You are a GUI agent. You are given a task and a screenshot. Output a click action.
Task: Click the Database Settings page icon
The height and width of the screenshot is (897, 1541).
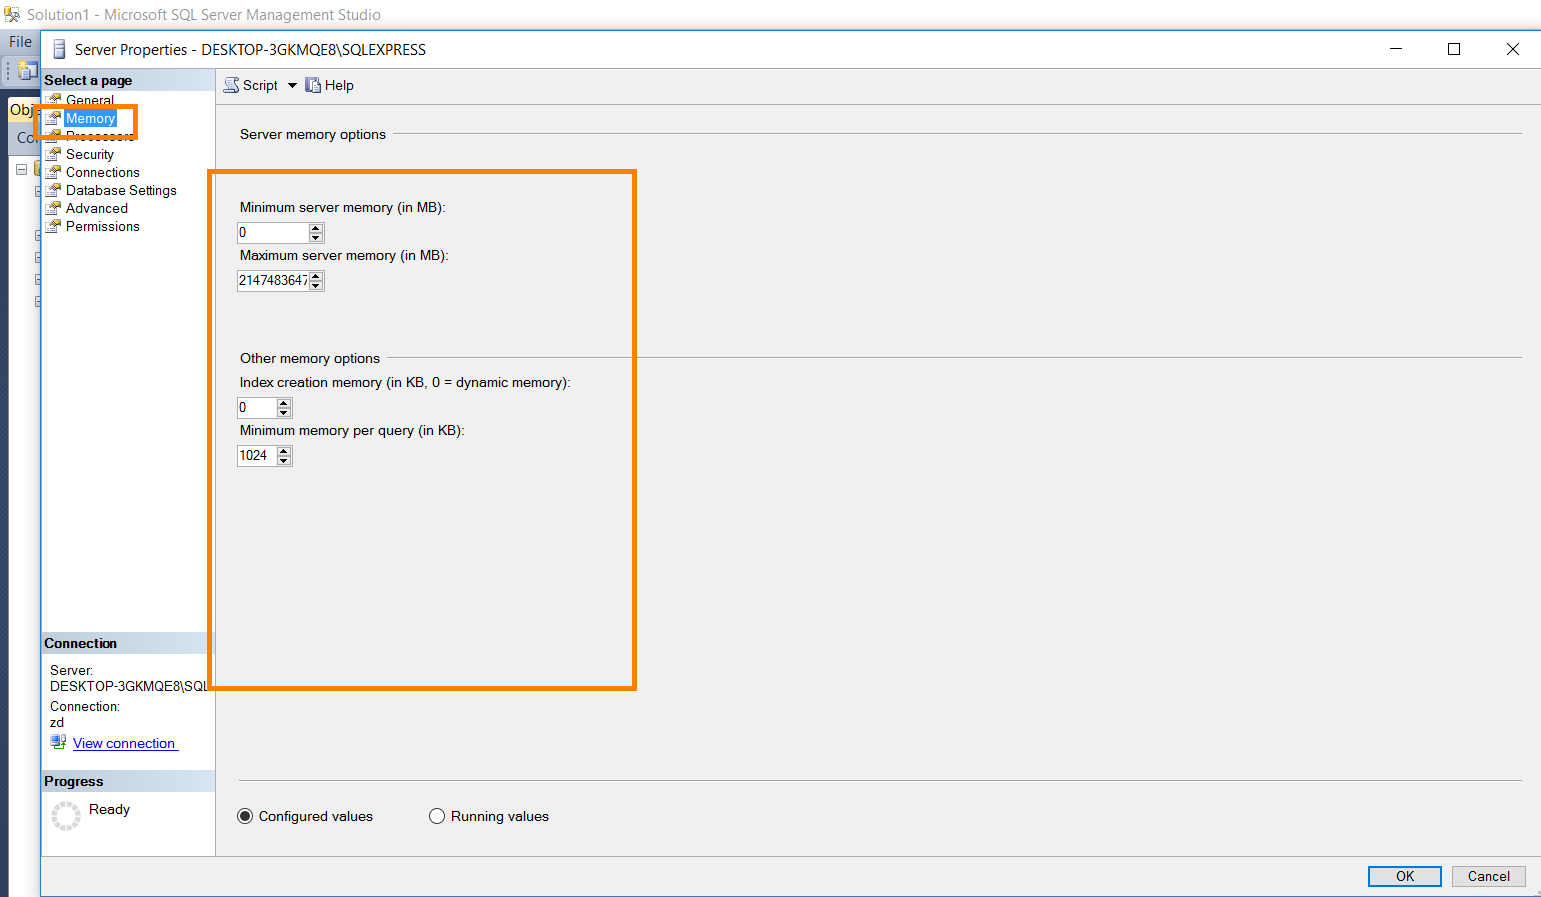(54, 190)
